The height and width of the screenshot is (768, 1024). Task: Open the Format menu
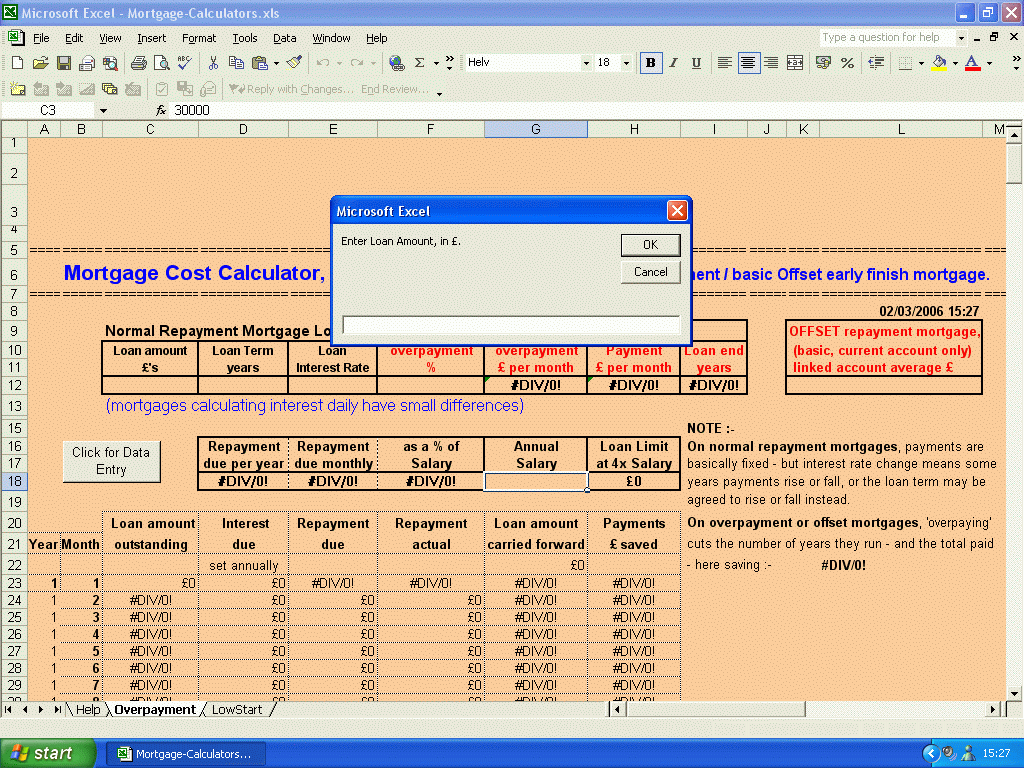tap(199, 38)
